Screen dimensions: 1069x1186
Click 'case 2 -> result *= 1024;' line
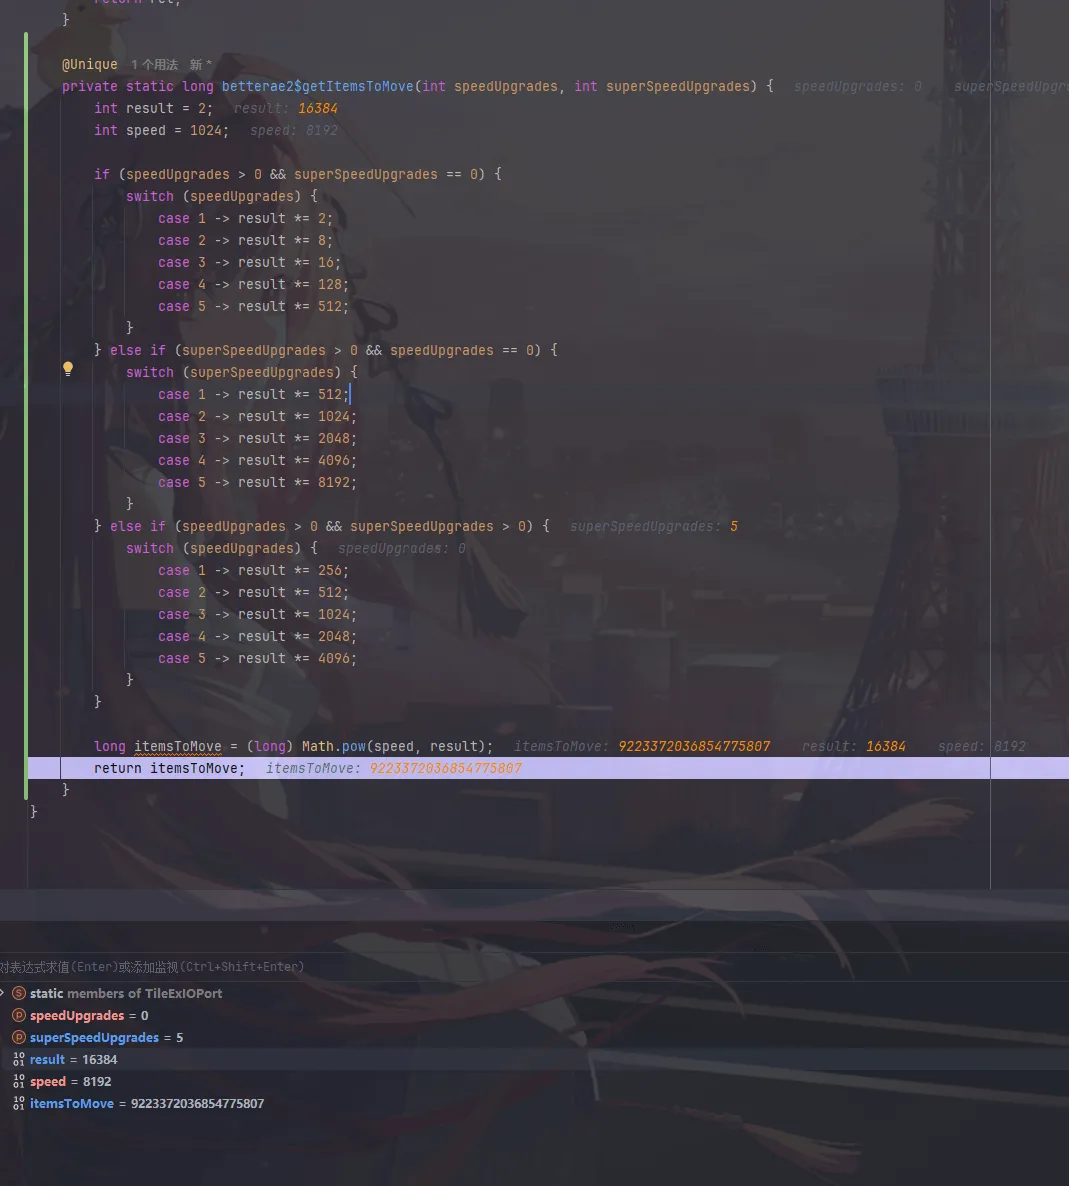[x=257, y=416]
